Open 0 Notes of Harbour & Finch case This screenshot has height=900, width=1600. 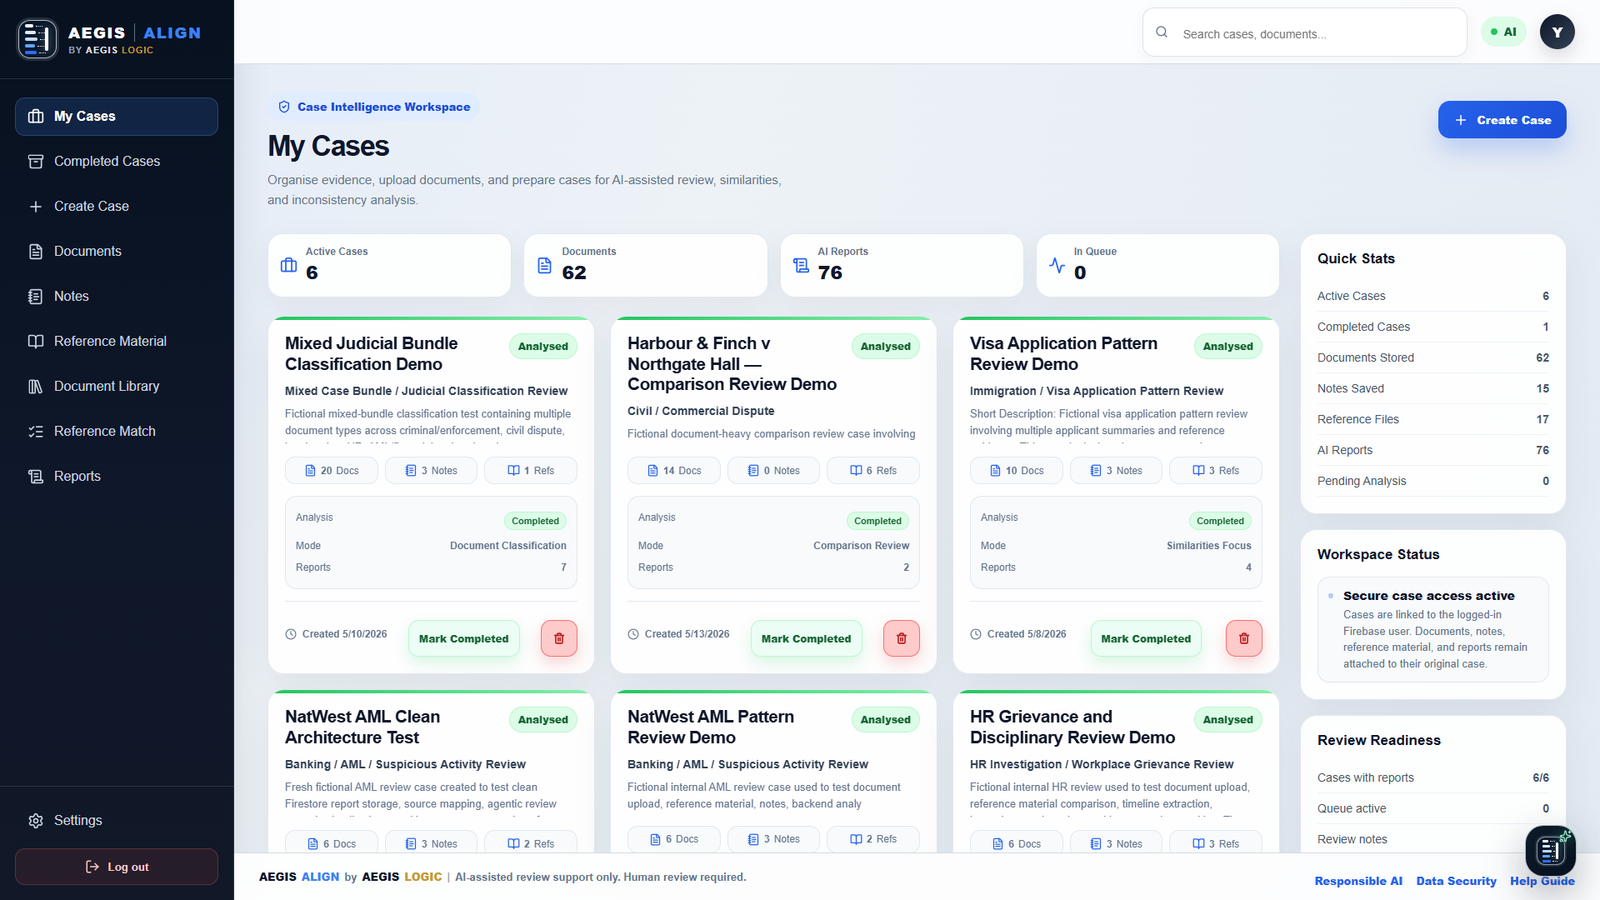774,471
